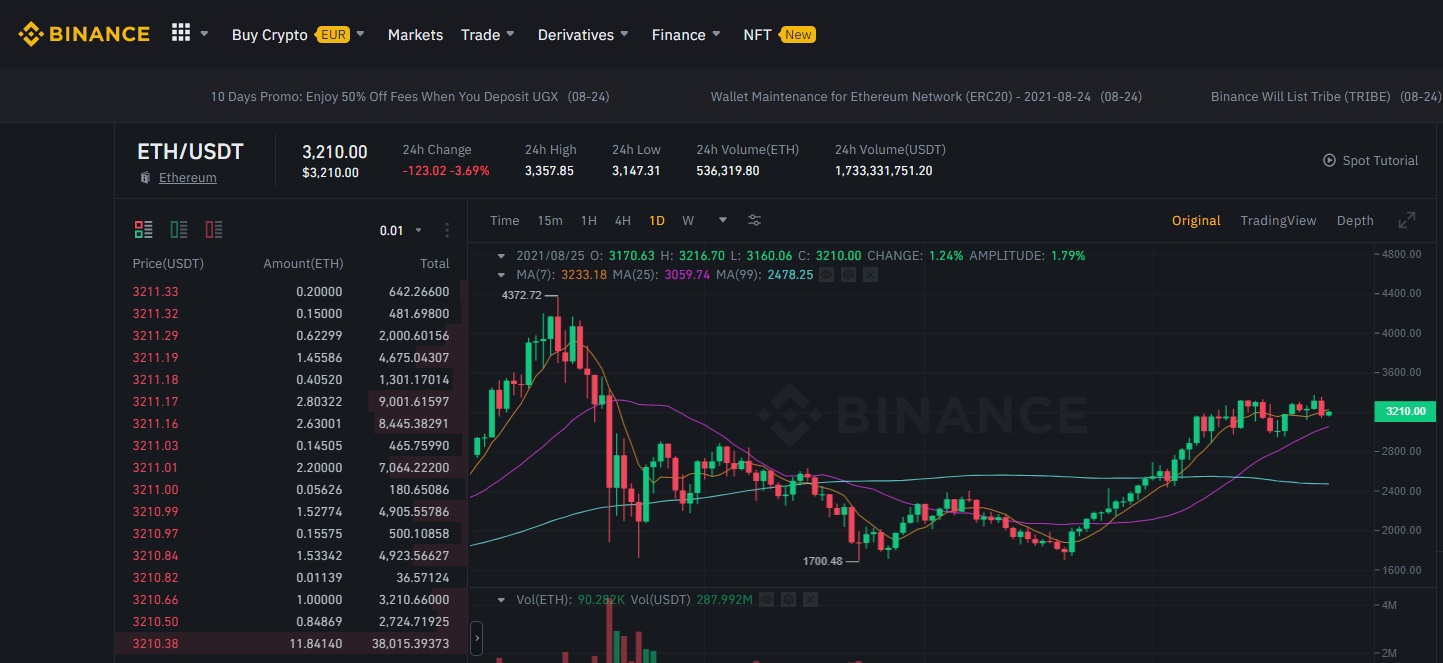Open the Buy Crypto EUR dropdown
This screenshot has height=663, width=1443.
(x=298, y=34)
